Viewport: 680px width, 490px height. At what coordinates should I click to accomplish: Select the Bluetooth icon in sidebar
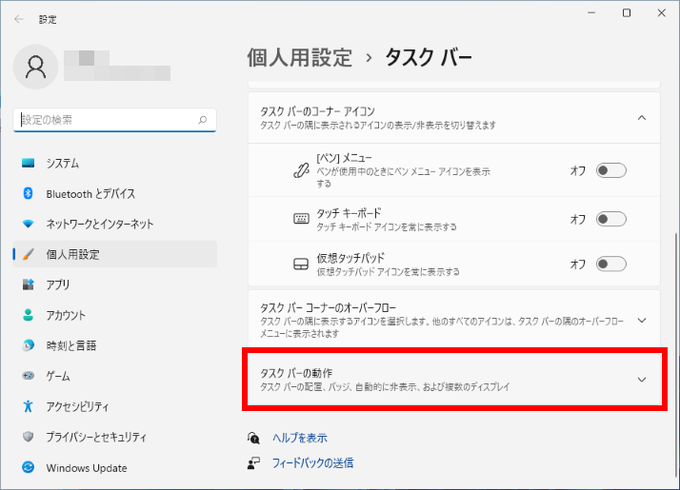(x=28, y=193)
